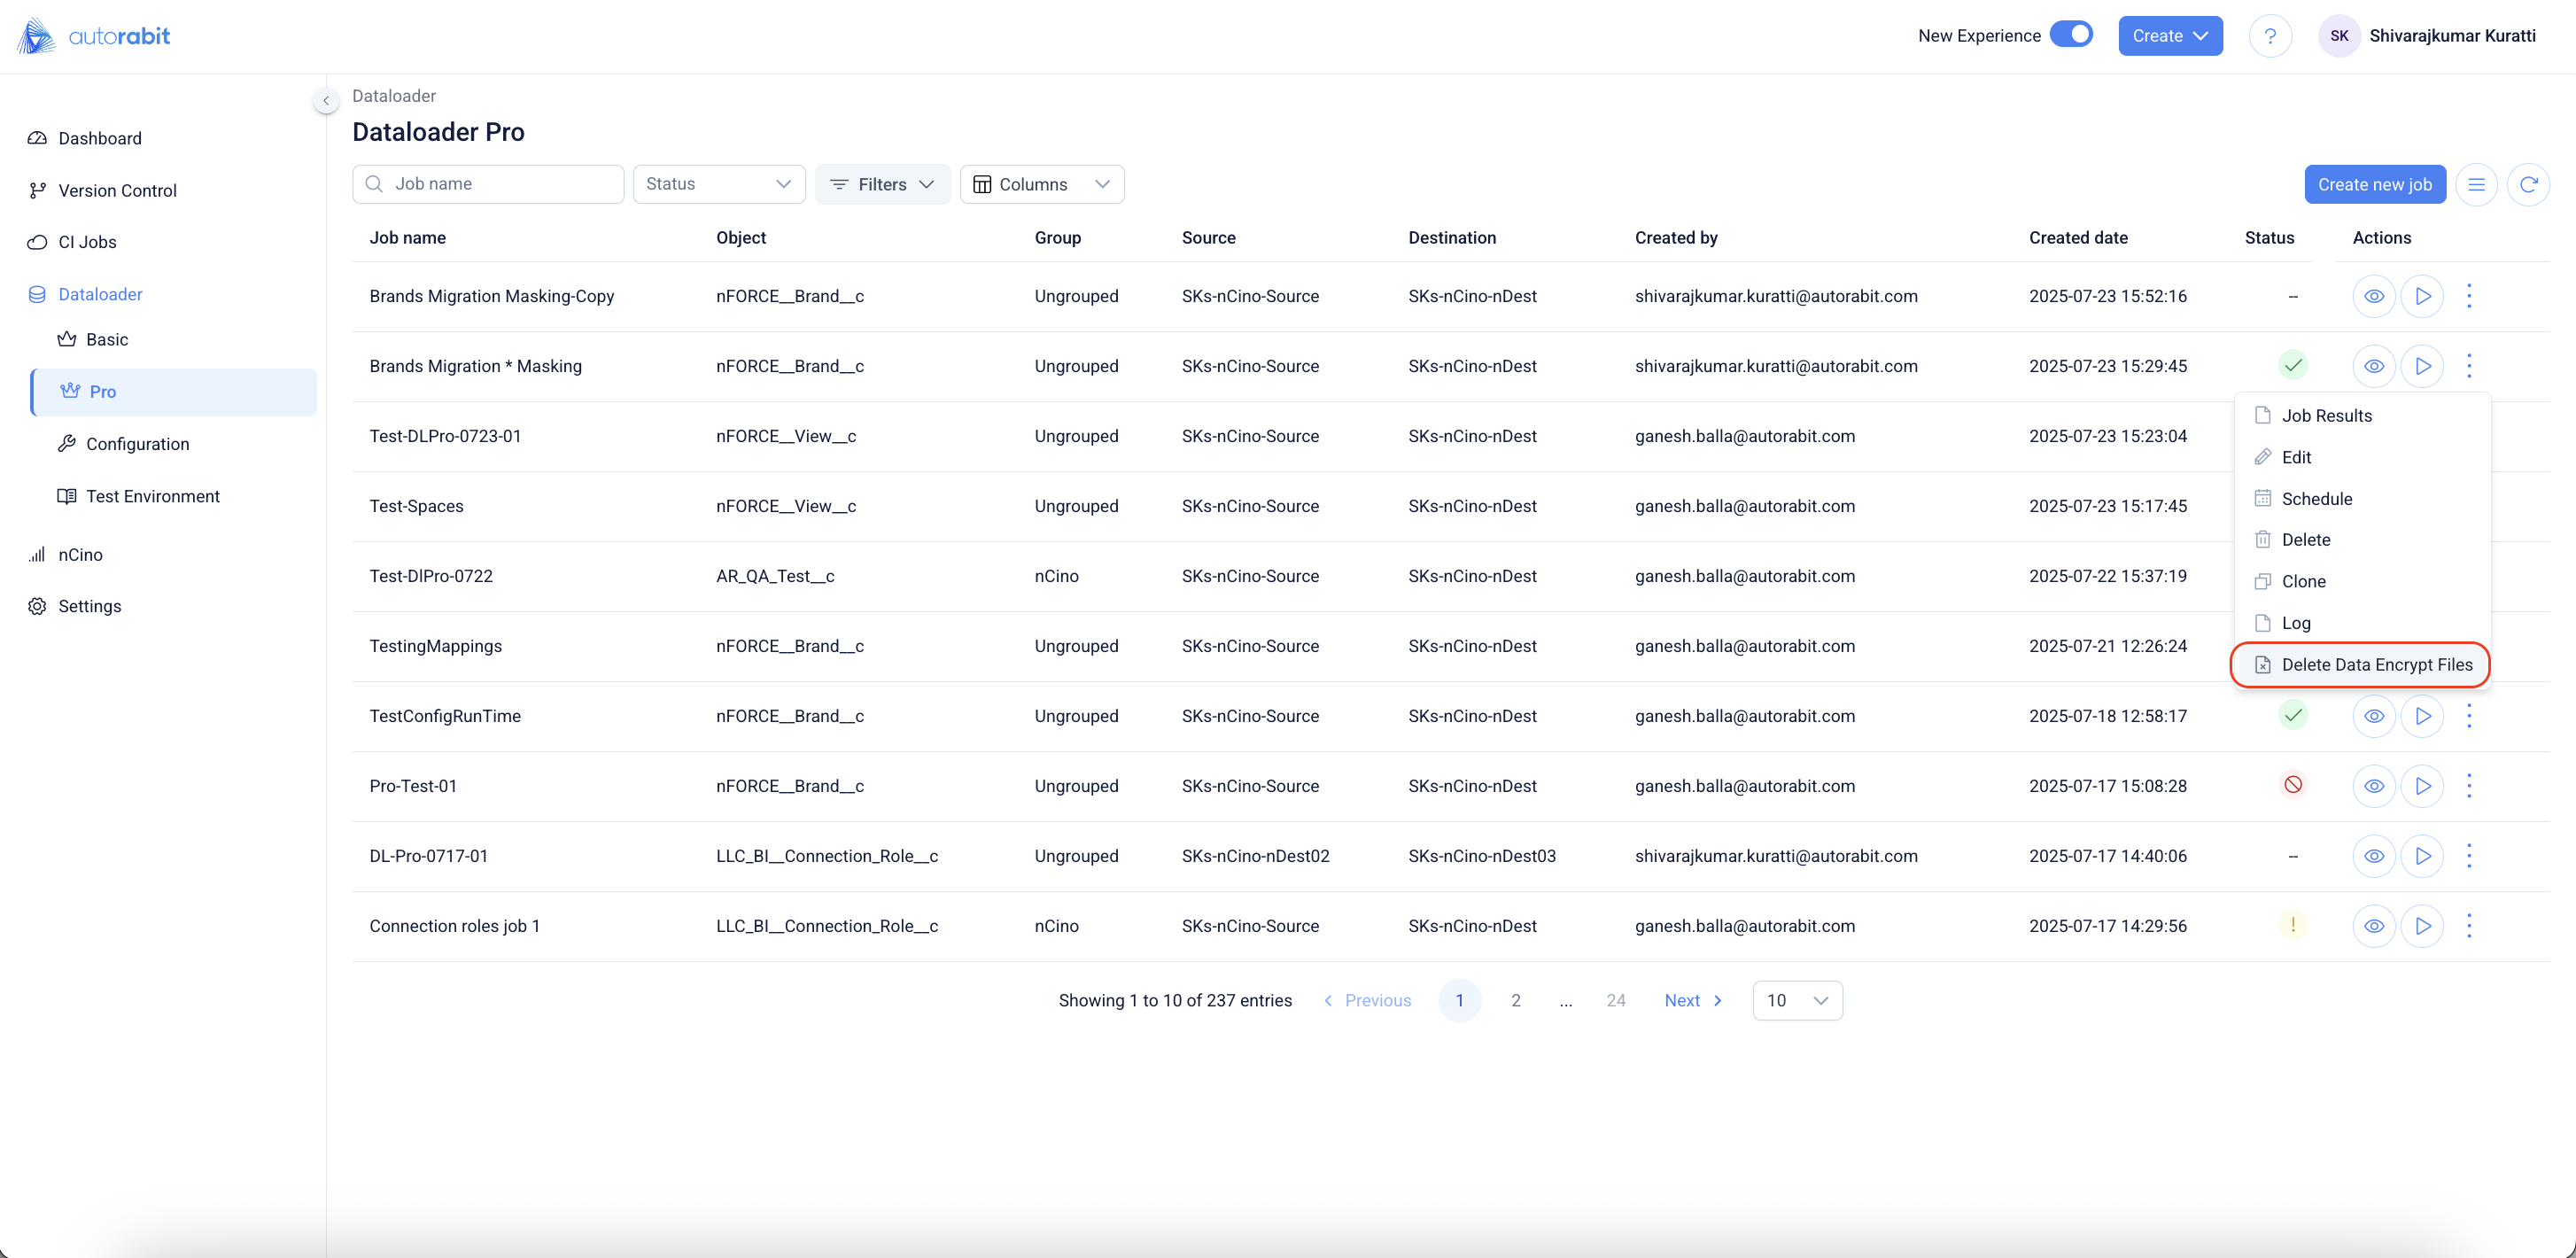Click refresh icon beside Create new job
This screenshot has height=1258, width=2576.
pos(2528,184)
